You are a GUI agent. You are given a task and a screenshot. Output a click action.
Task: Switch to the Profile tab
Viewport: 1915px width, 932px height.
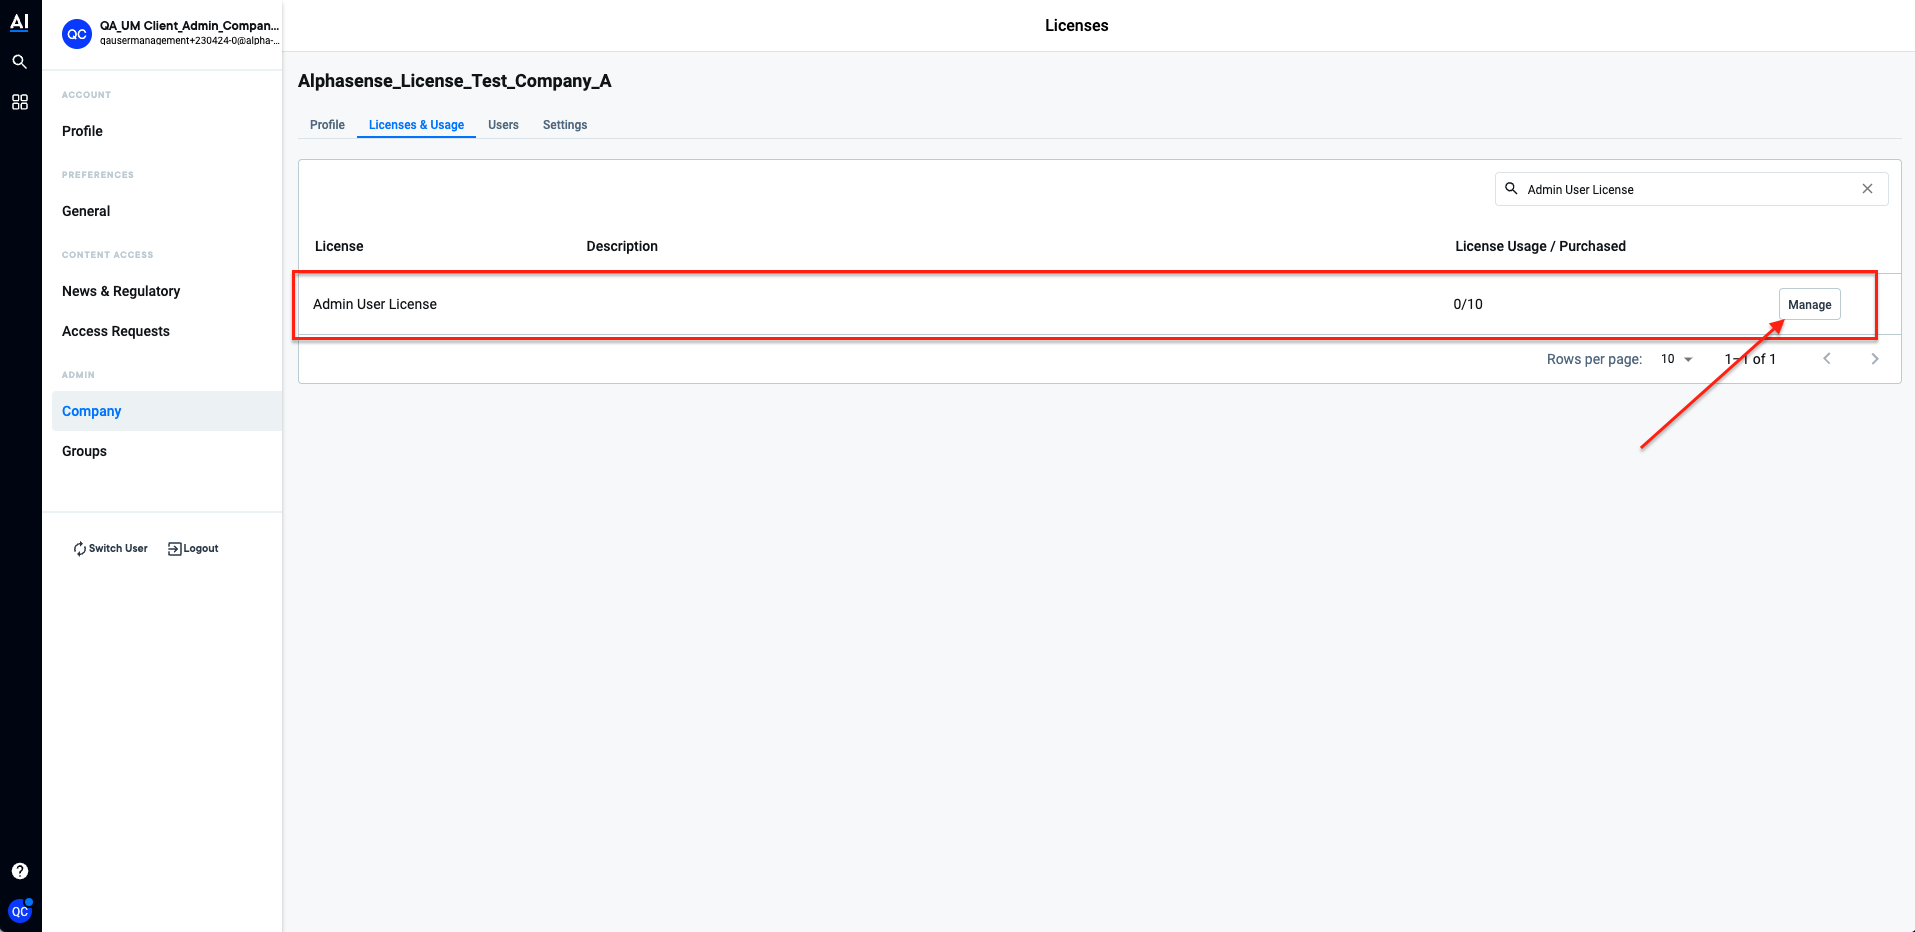pyautogui.click(x=327, y=125)
